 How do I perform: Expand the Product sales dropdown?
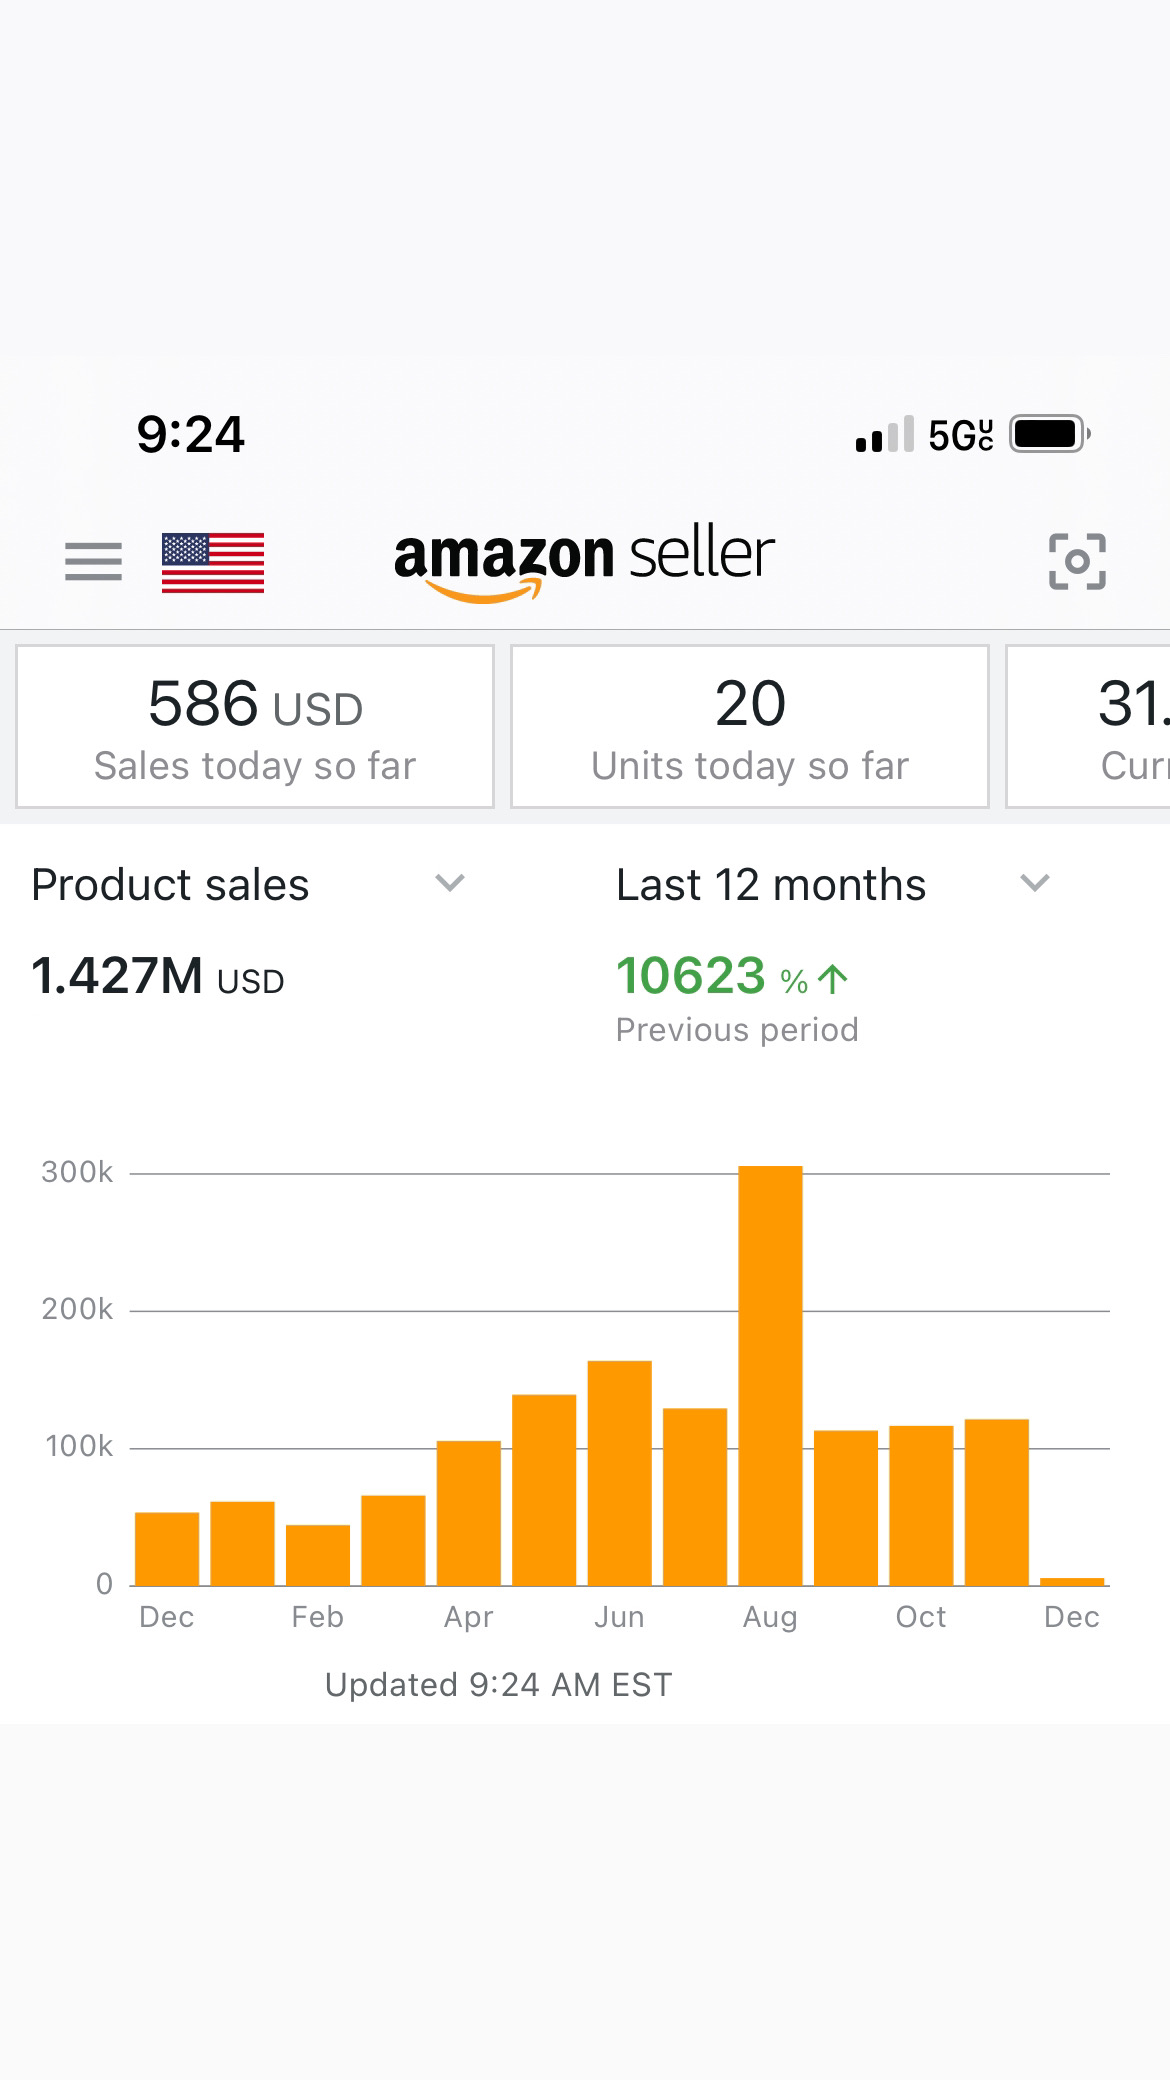tap(450, 883)
